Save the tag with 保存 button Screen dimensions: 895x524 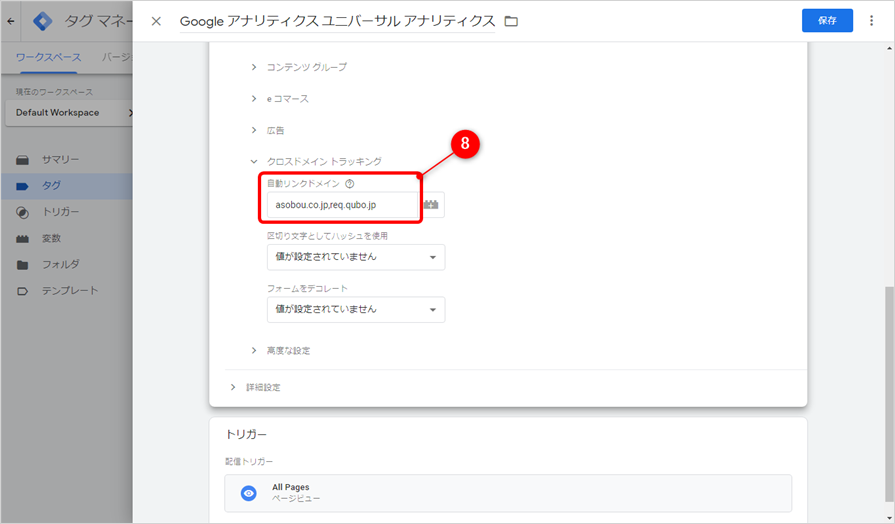[x=827, y=21]
